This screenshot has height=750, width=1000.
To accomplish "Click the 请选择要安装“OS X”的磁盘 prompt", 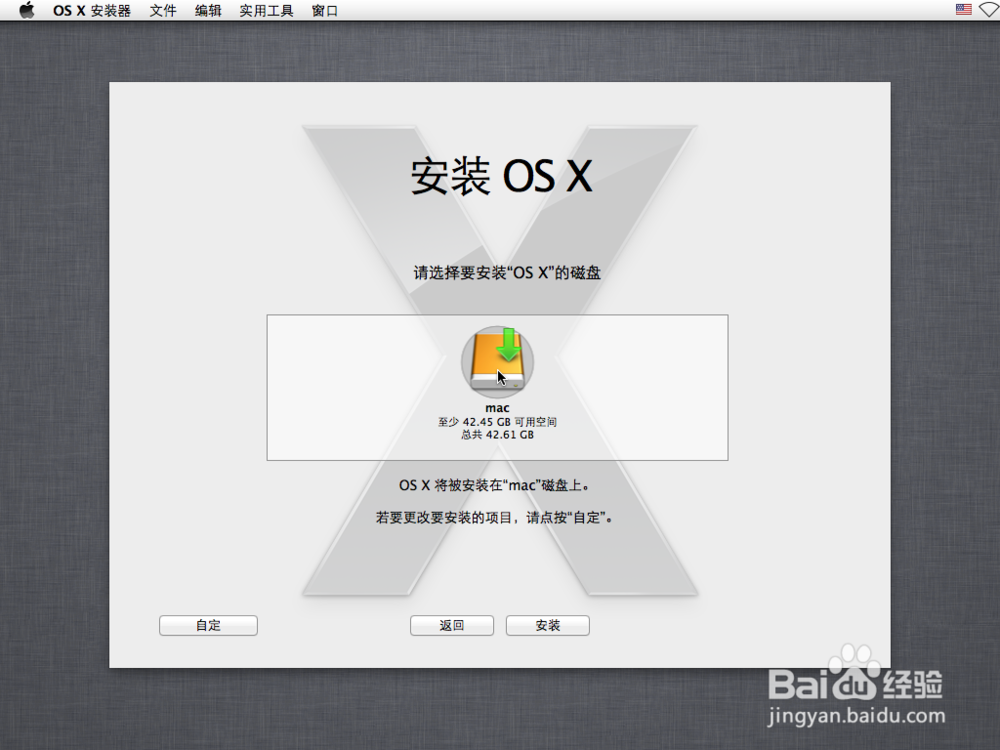I will point(507,273).
